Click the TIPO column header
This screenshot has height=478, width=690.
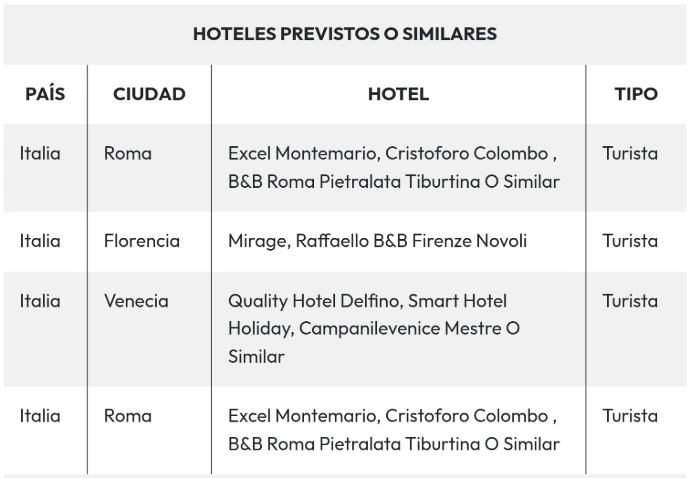(x=636, y=94)
